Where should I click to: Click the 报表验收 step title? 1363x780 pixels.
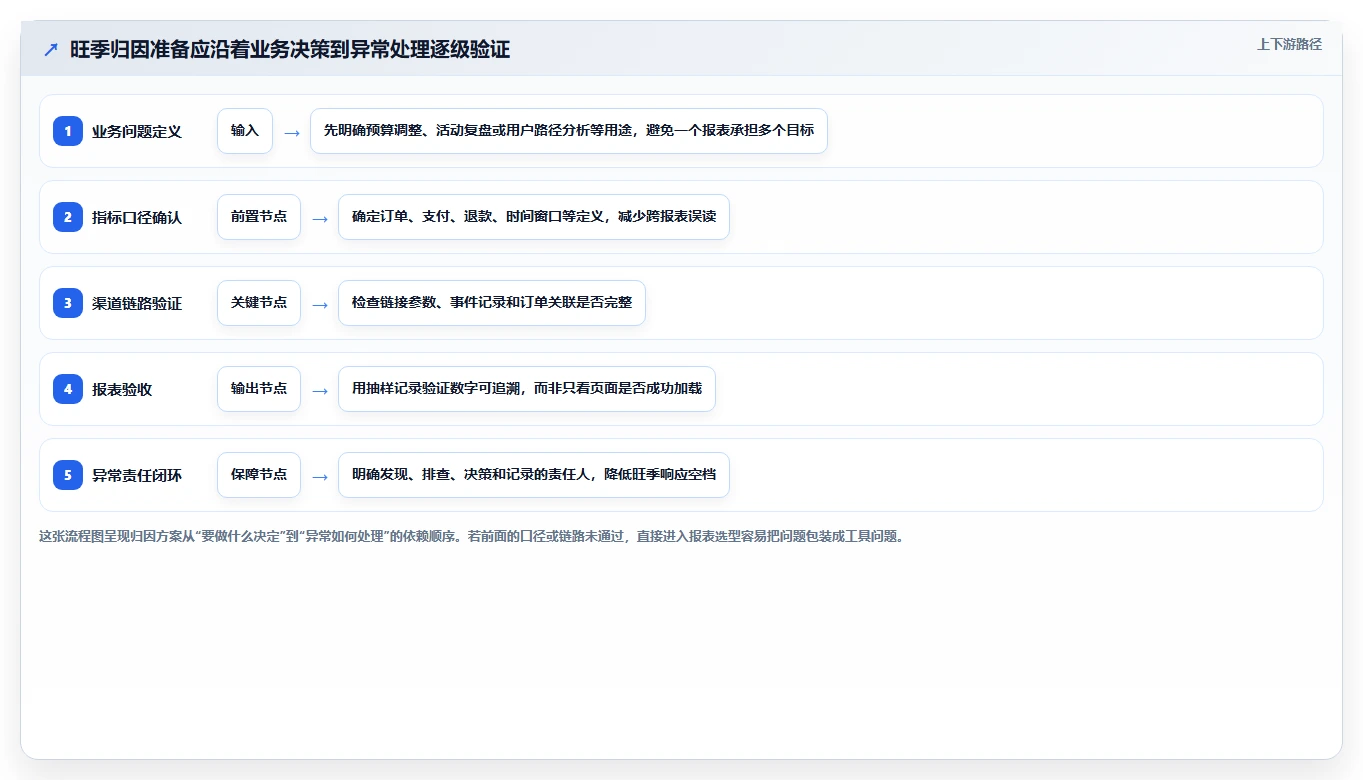(x=122, y=389)
